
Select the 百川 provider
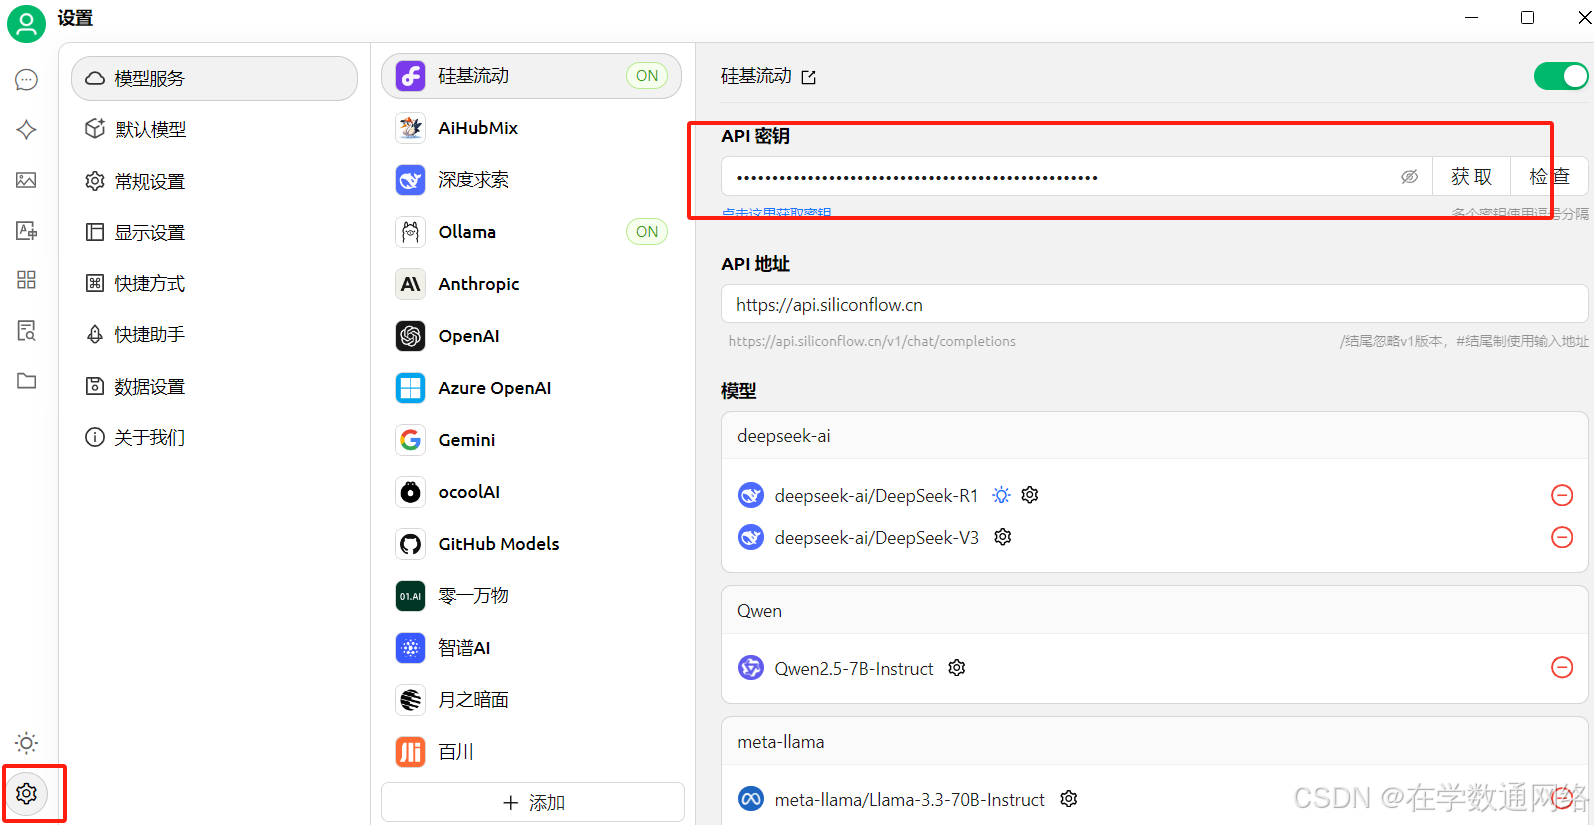531,752
